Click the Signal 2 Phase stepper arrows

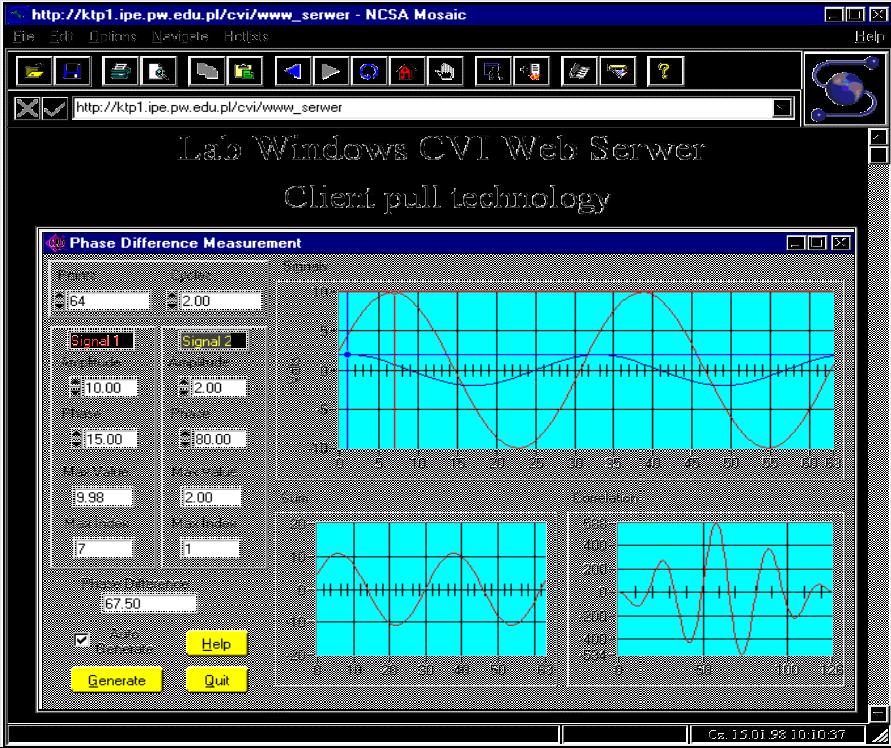(x=185, y=438)
